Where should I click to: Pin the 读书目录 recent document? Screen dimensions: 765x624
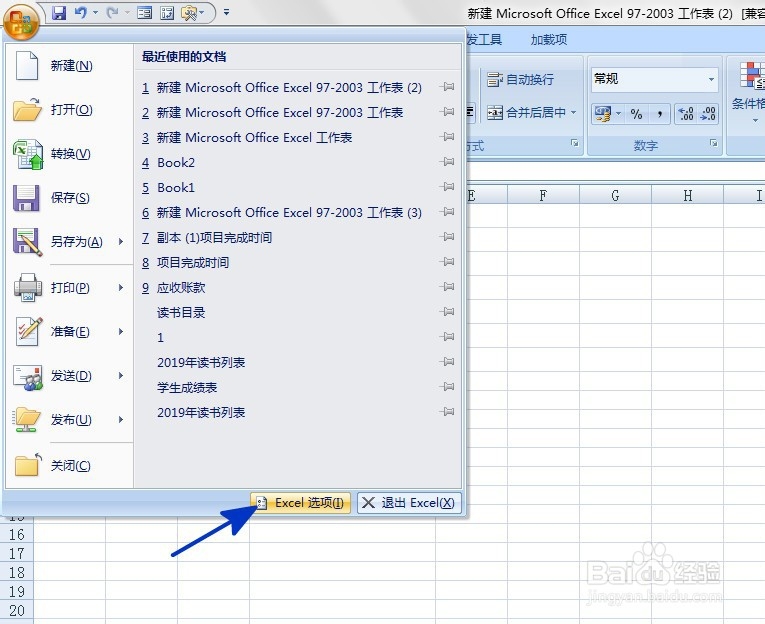(x=446, y=312)
